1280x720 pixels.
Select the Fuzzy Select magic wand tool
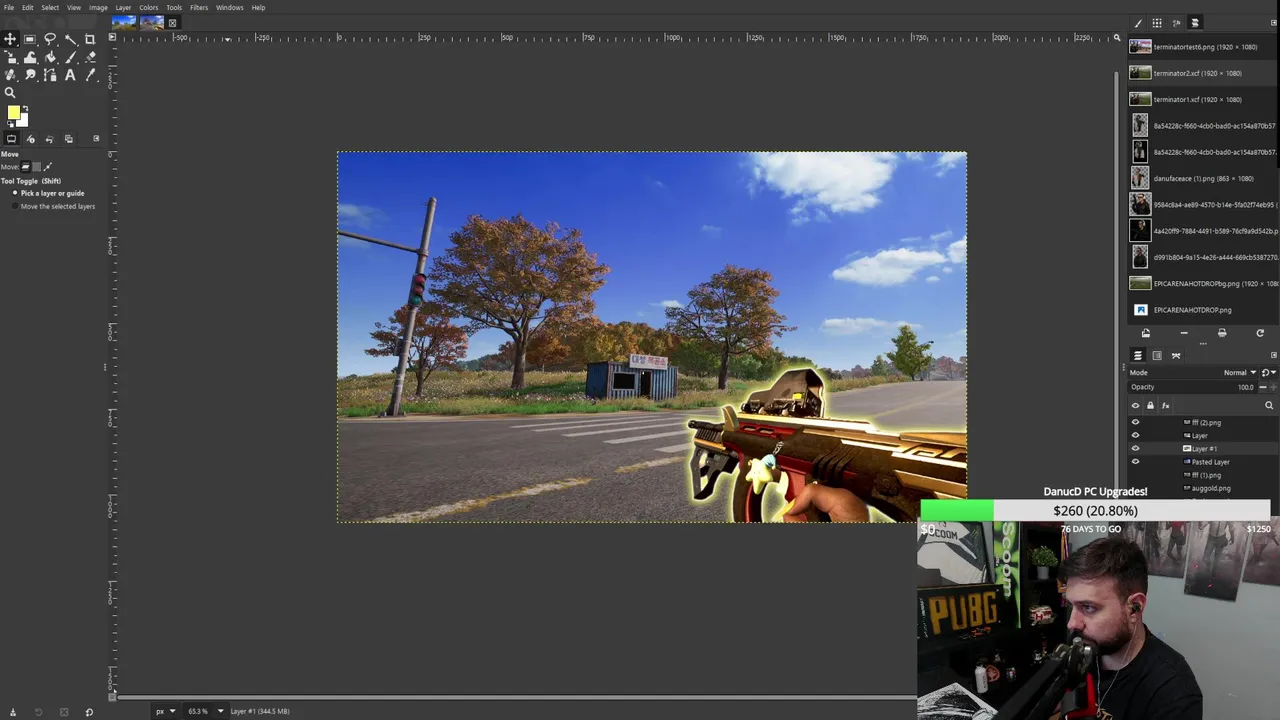(70, 39)
